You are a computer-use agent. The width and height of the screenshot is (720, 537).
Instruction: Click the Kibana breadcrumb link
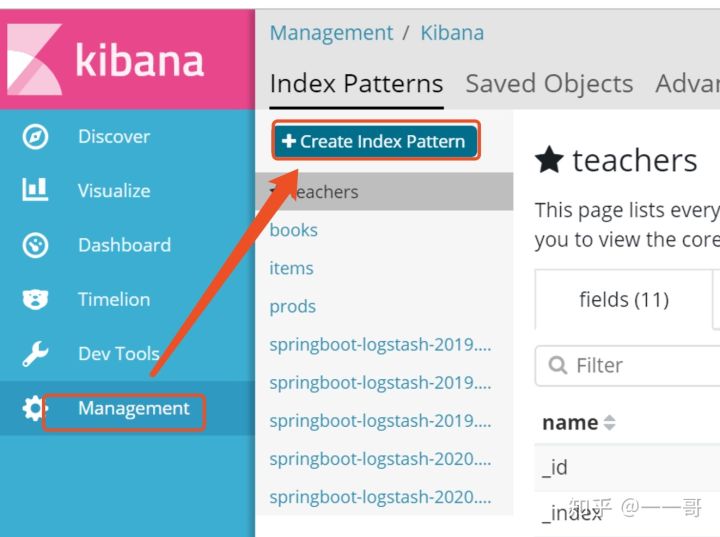[x=452, y=33]
